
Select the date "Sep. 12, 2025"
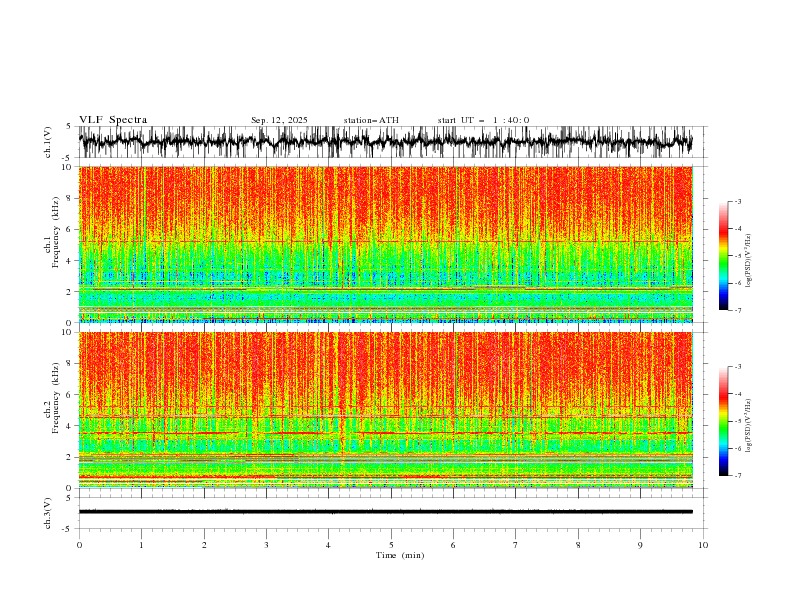279,120
